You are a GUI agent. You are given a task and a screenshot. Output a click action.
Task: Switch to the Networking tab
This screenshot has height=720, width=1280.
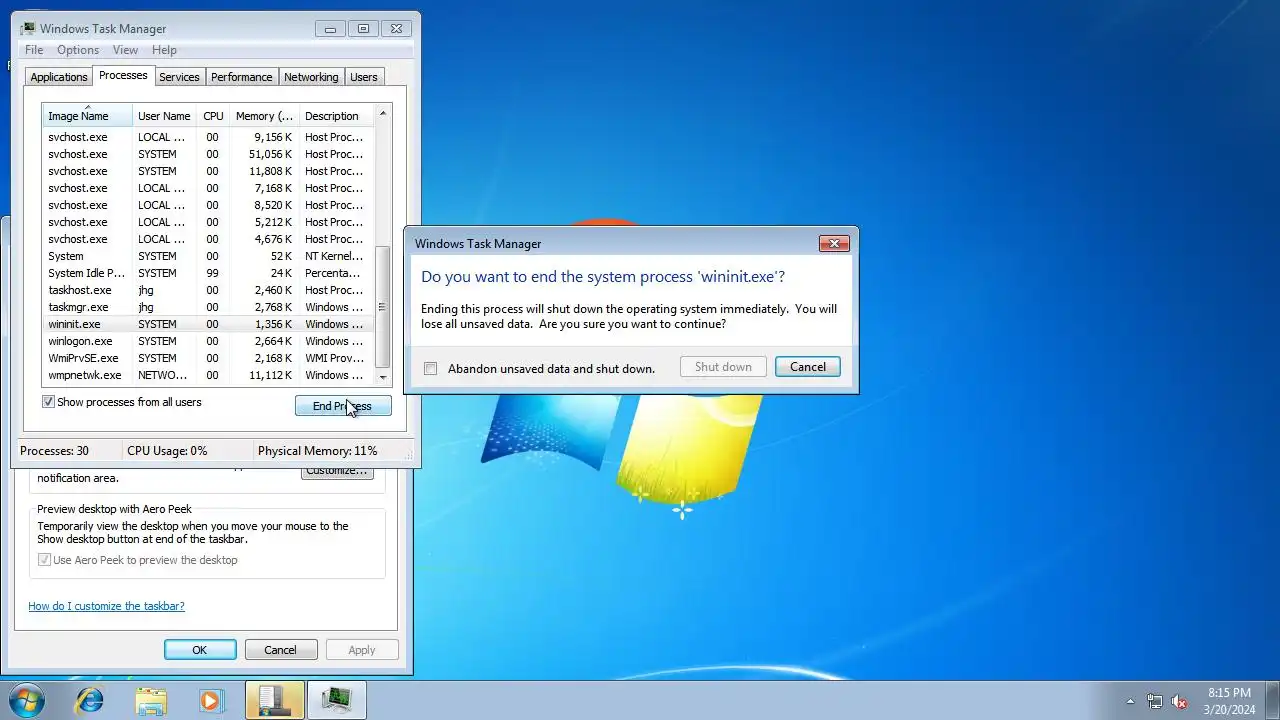(311, 77)
